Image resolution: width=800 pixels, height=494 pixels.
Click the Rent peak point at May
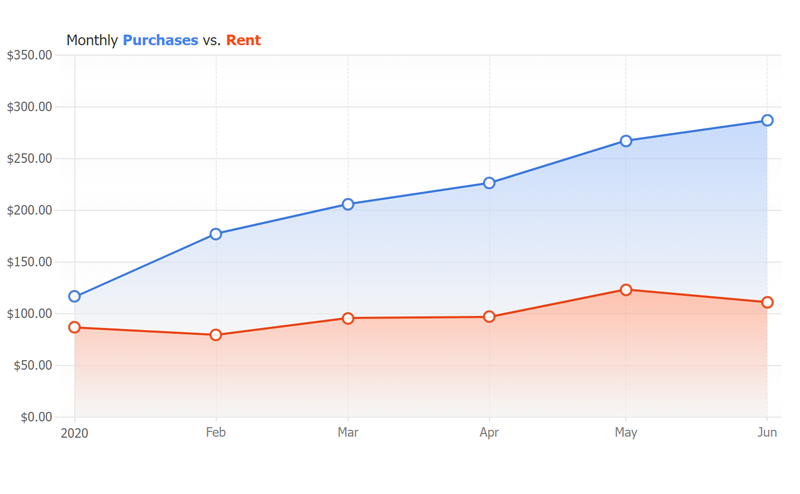pos(626,290)
